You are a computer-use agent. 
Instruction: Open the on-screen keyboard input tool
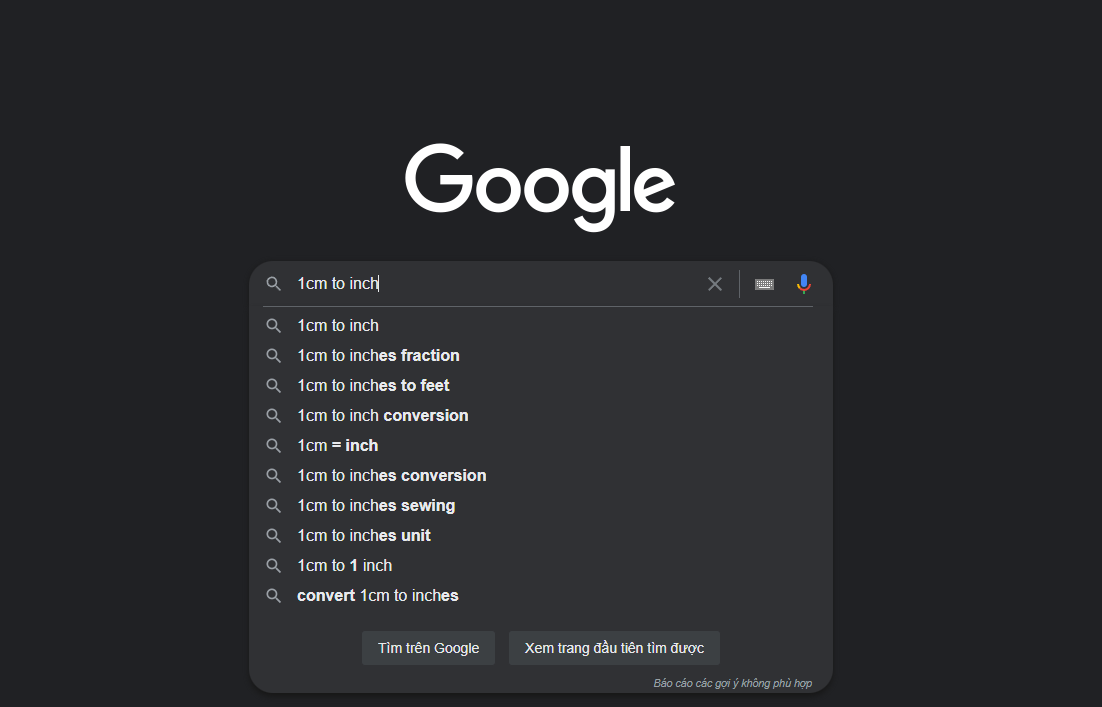(x=764, y=284)
